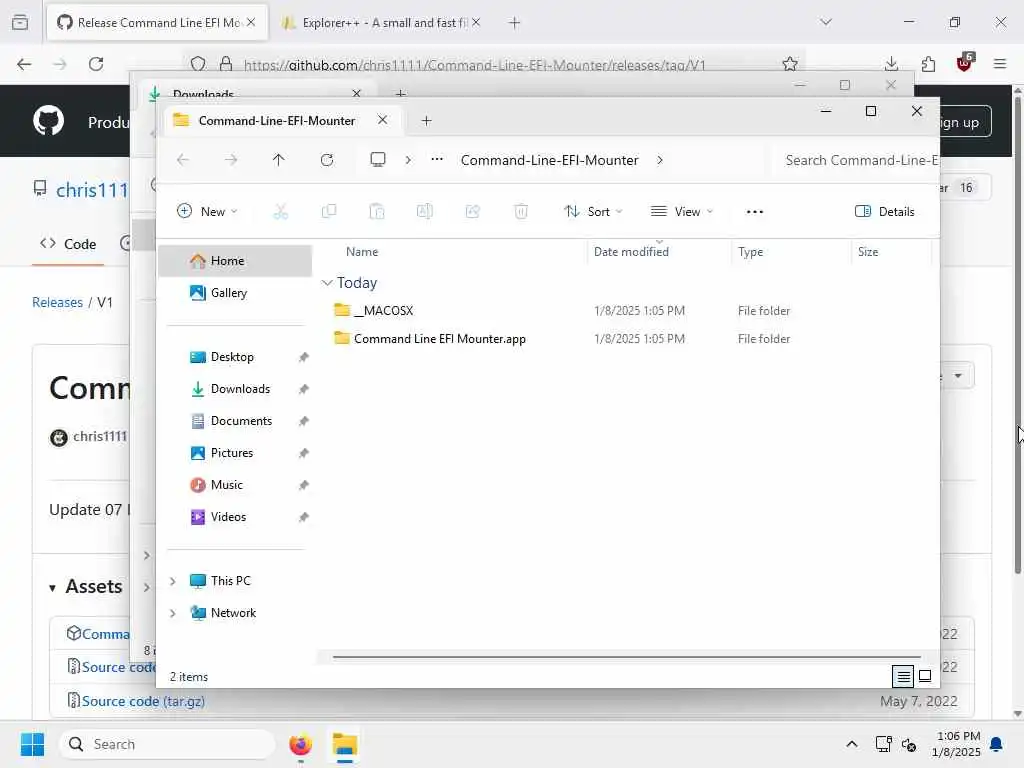Viewport: 1024px width, 768px height.
Task: Click the notification bell in system tray
Action: click(997, 744)
